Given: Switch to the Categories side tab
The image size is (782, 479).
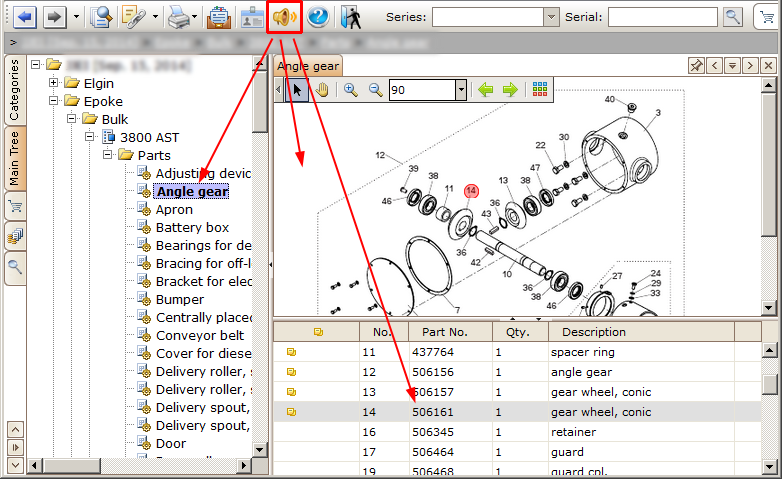Looking at the screenshot, I should point(14,90).
